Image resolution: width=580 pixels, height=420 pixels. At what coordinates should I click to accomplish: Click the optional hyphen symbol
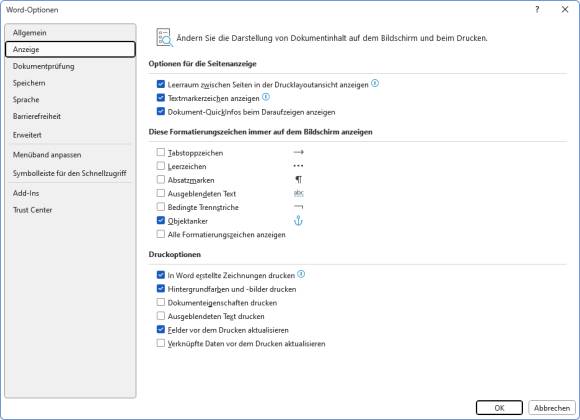pyautogui.click(x=298, y=207)
